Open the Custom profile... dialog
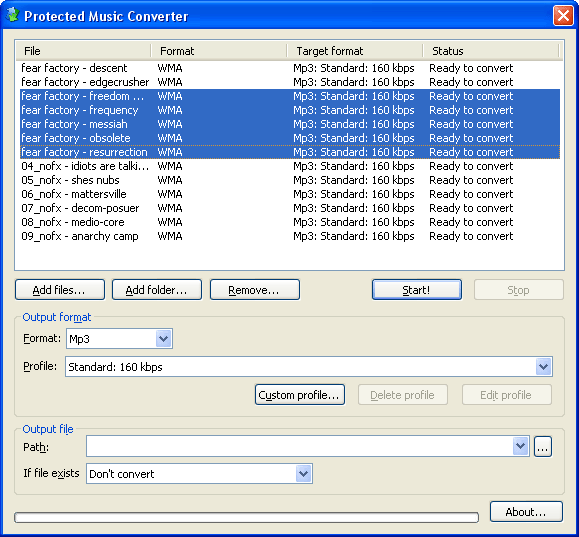 pyautogui.click(x=300, y=394)
